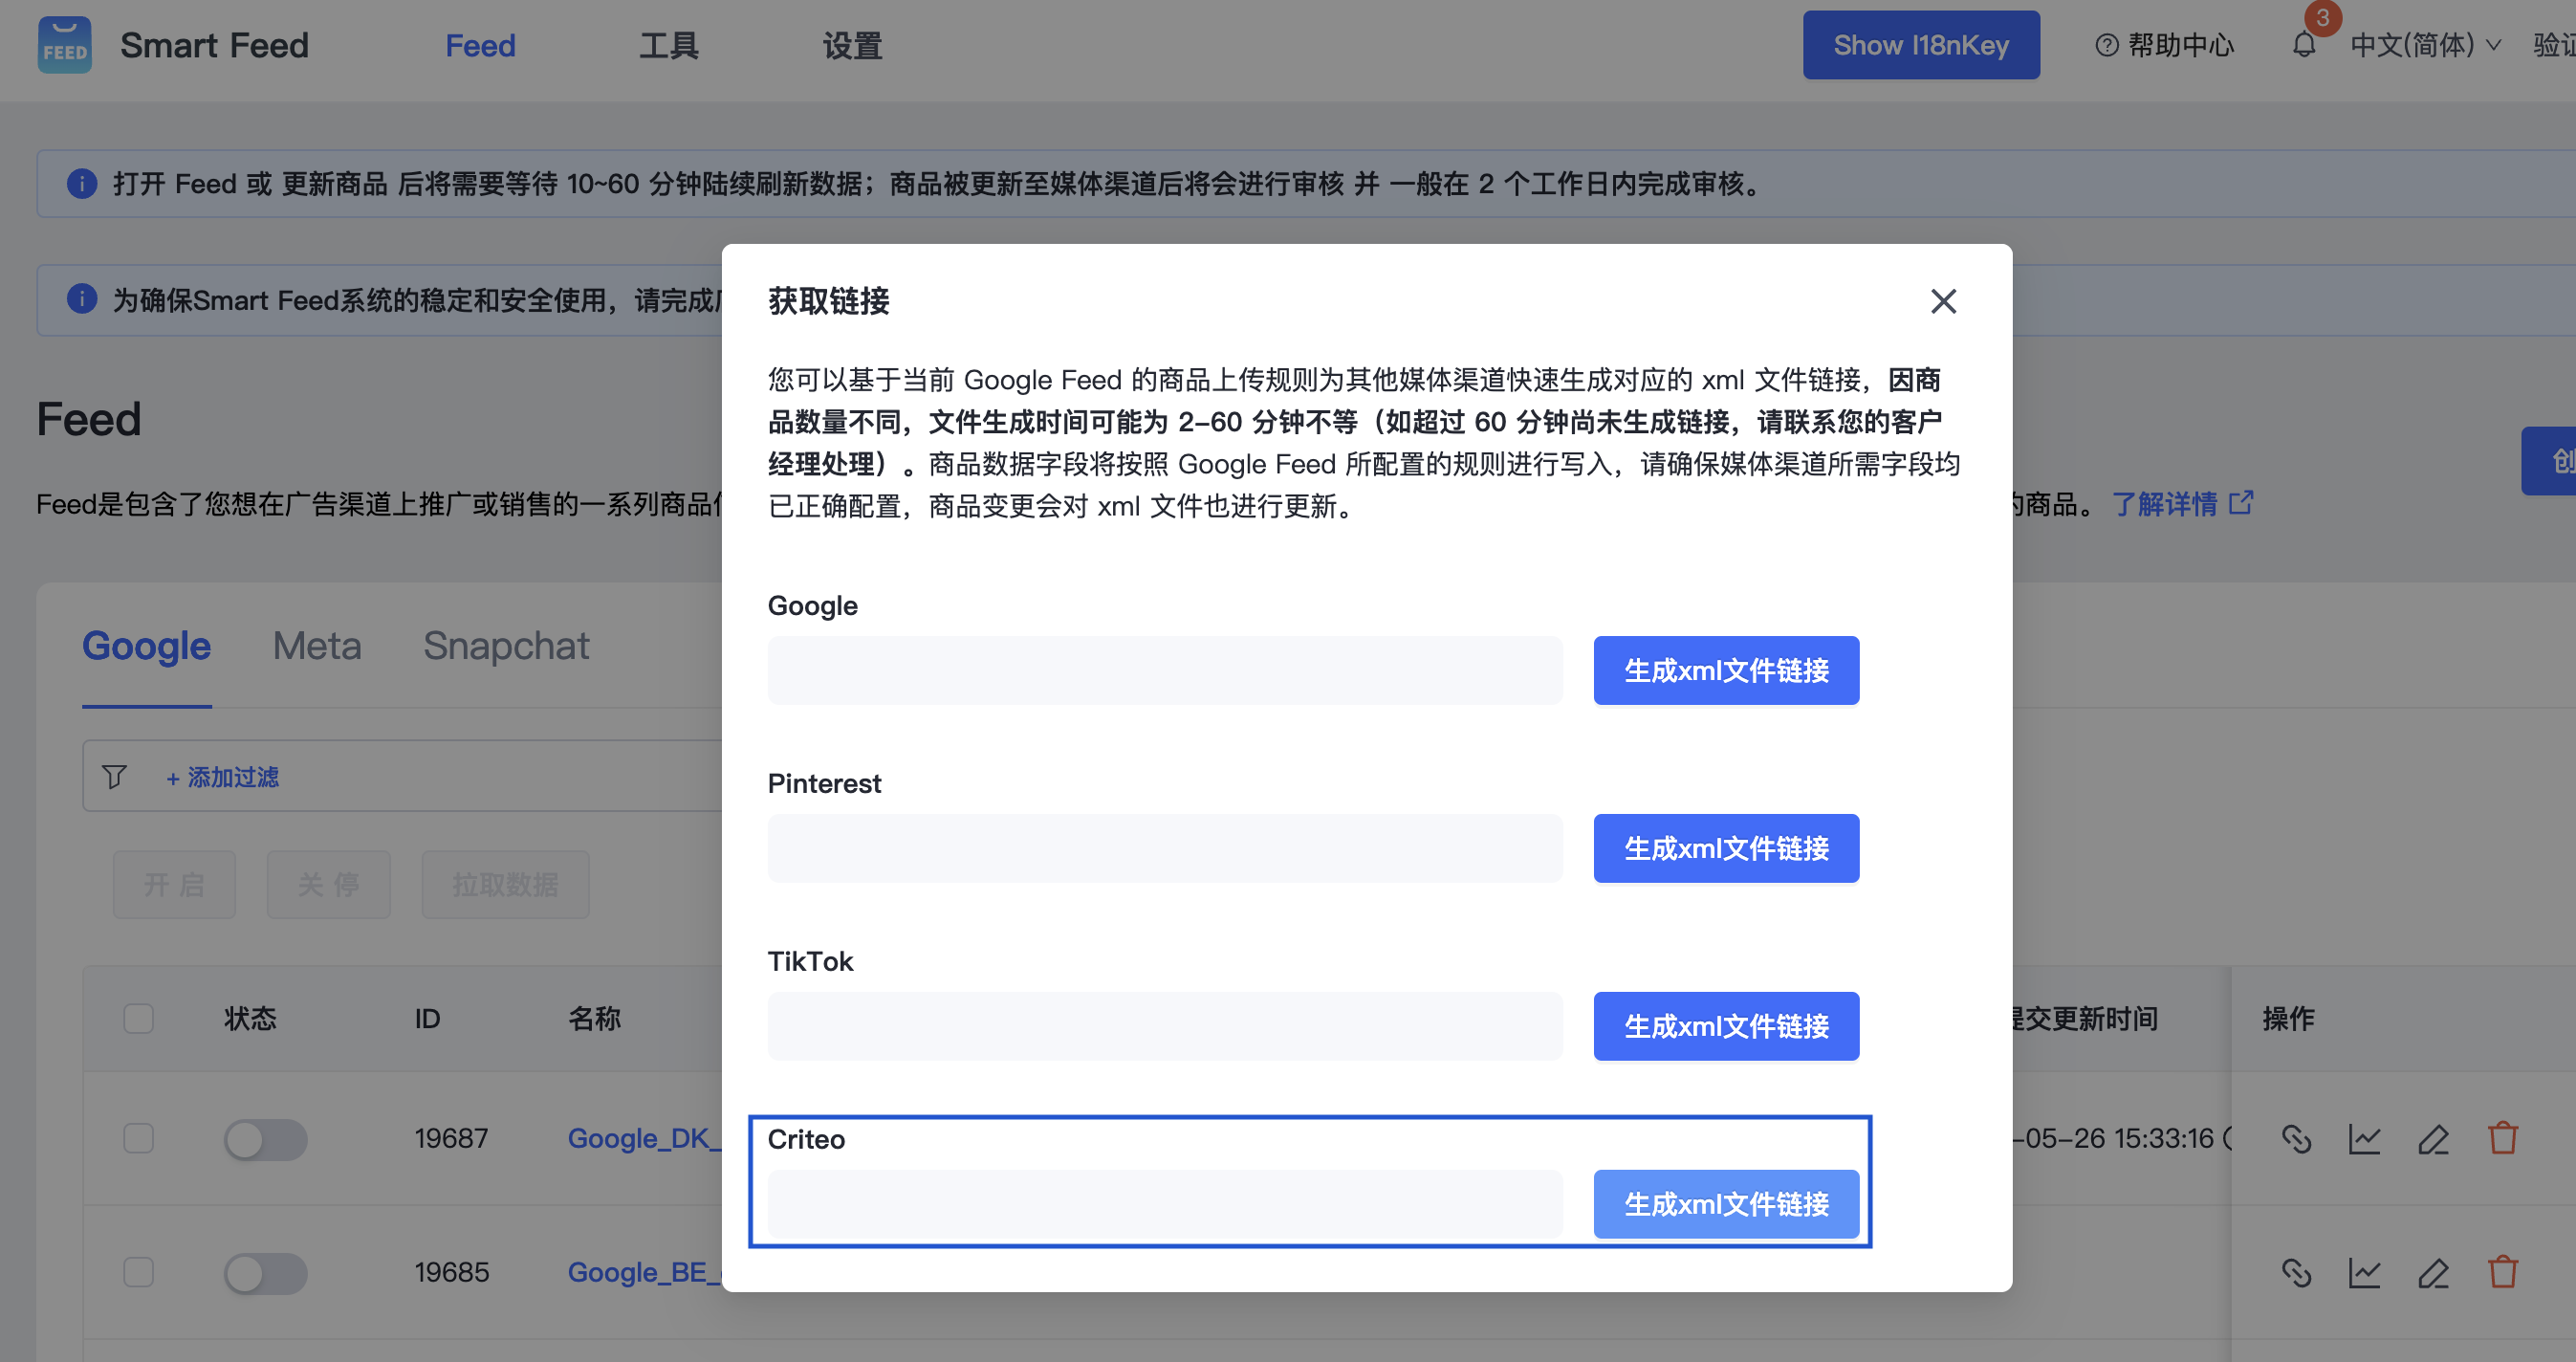Click the 关停 button
Screen dimensions: 2576x1362
tap(328, 884)
